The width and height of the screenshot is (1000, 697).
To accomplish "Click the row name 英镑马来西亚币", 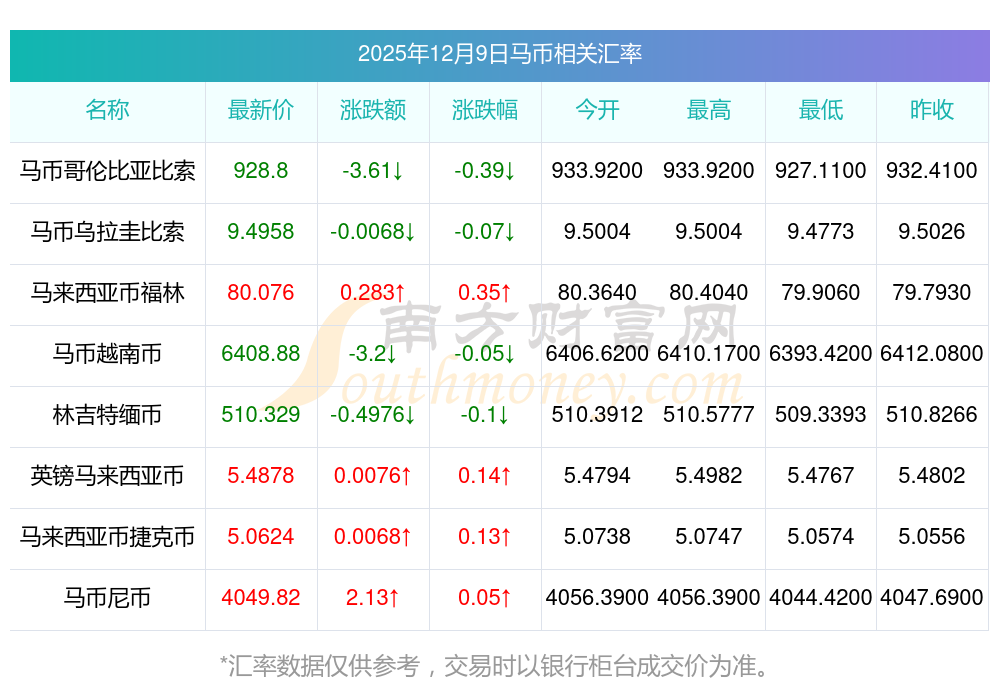I will tap(107, 476).
